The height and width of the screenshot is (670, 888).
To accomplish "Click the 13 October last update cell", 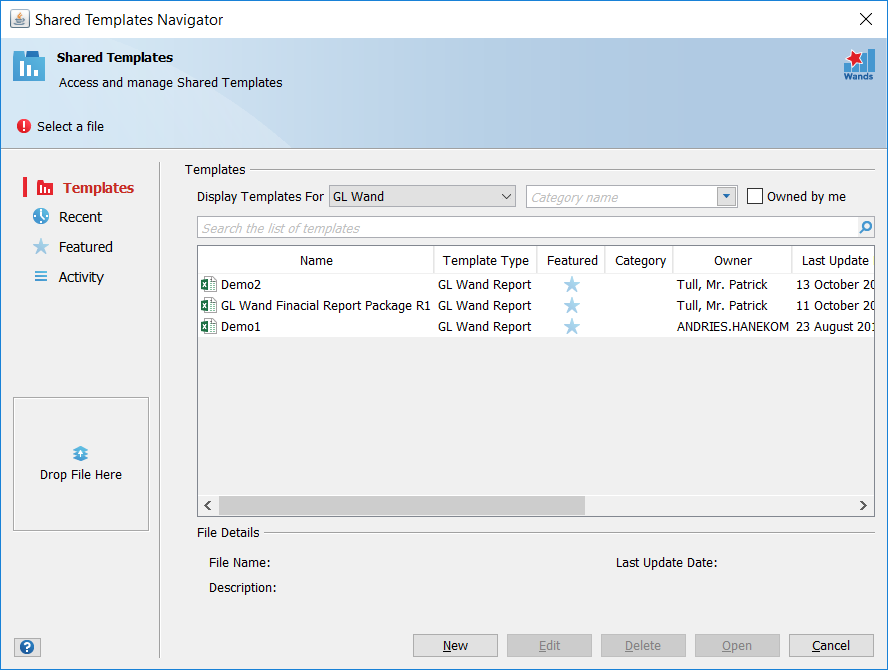I will point(835,284).
